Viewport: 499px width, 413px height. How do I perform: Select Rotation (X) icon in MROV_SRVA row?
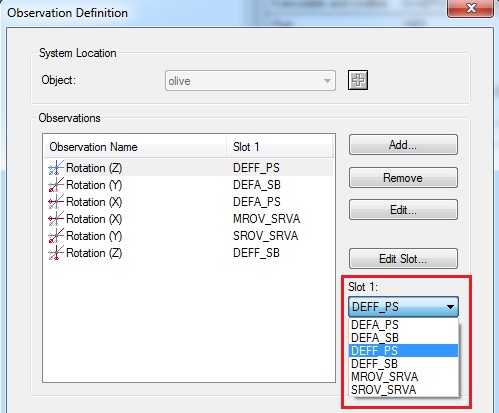click(56, 219)
